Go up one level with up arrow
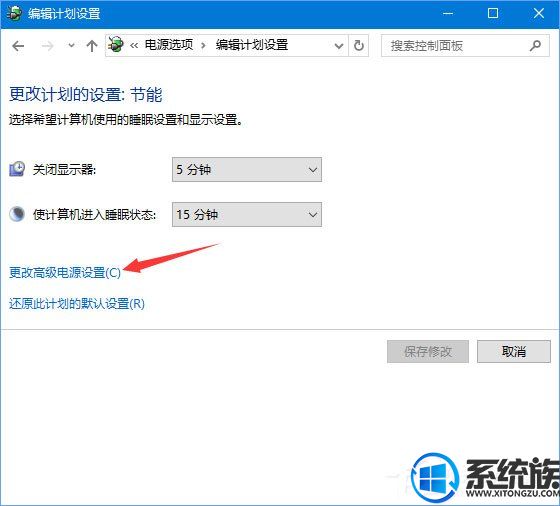This screenshot has width=560, height=506. click(x=92, y=46)
